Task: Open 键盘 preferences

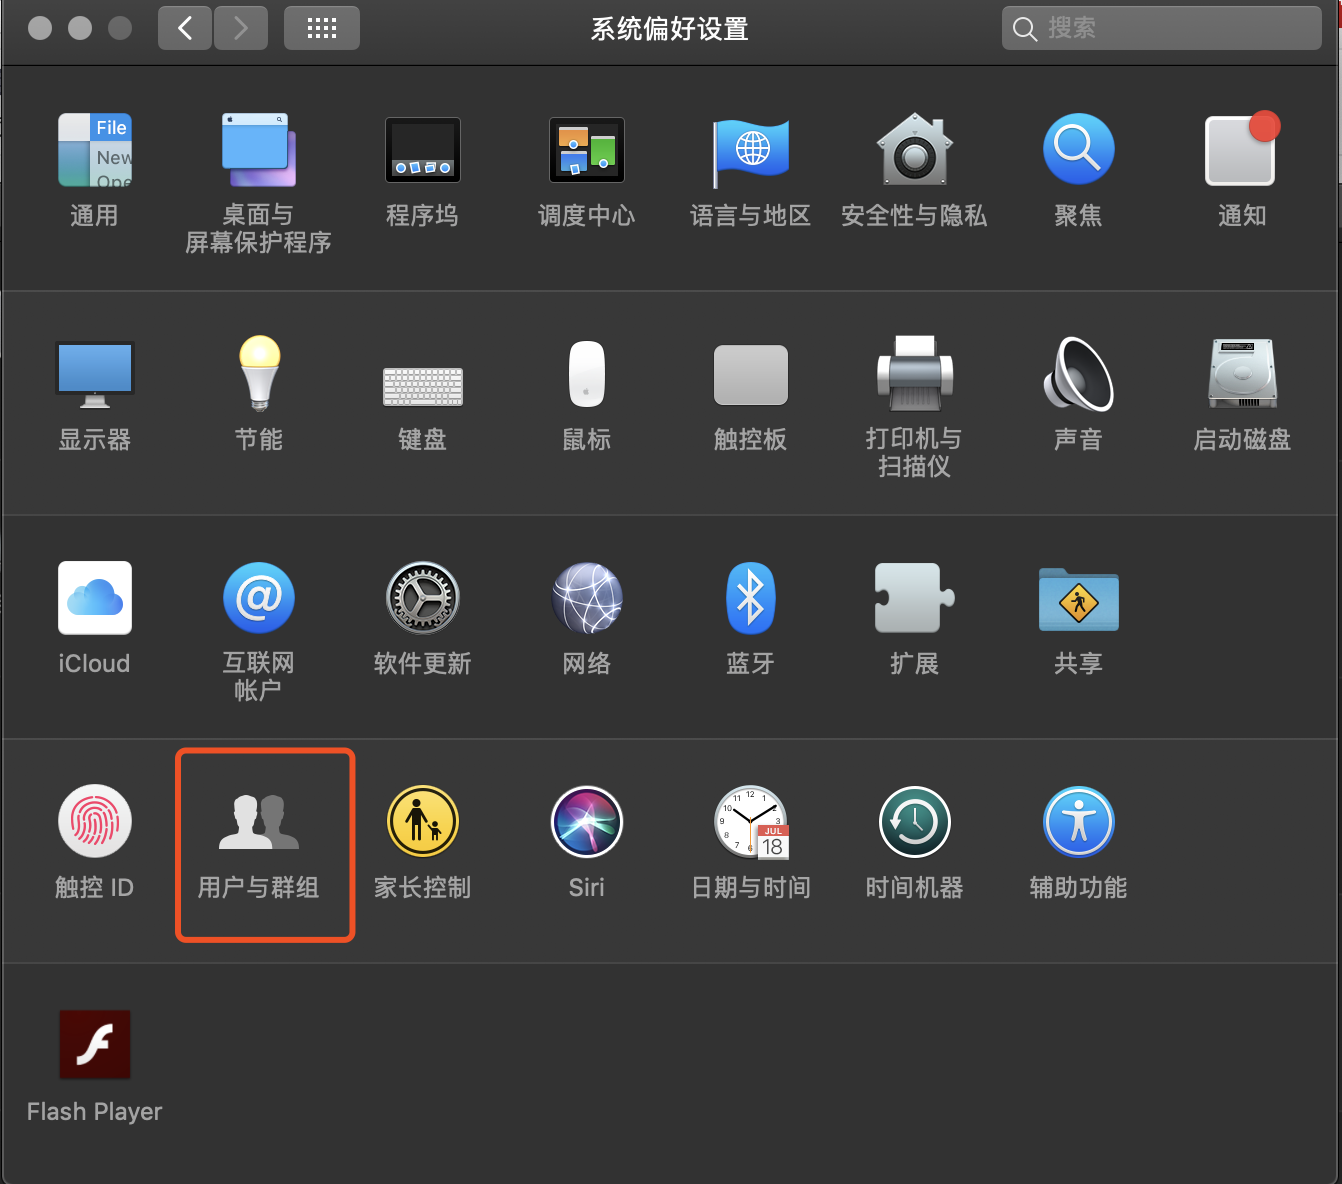Action: [422, 390]
